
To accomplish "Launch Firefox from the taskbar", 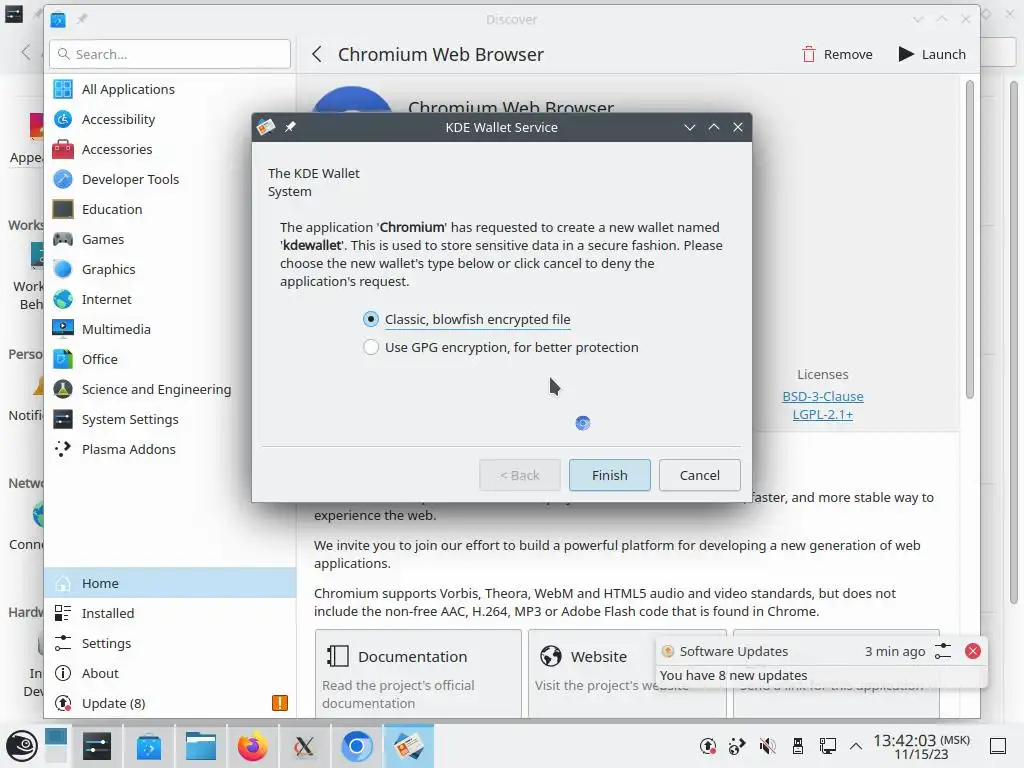I will 252,746.
